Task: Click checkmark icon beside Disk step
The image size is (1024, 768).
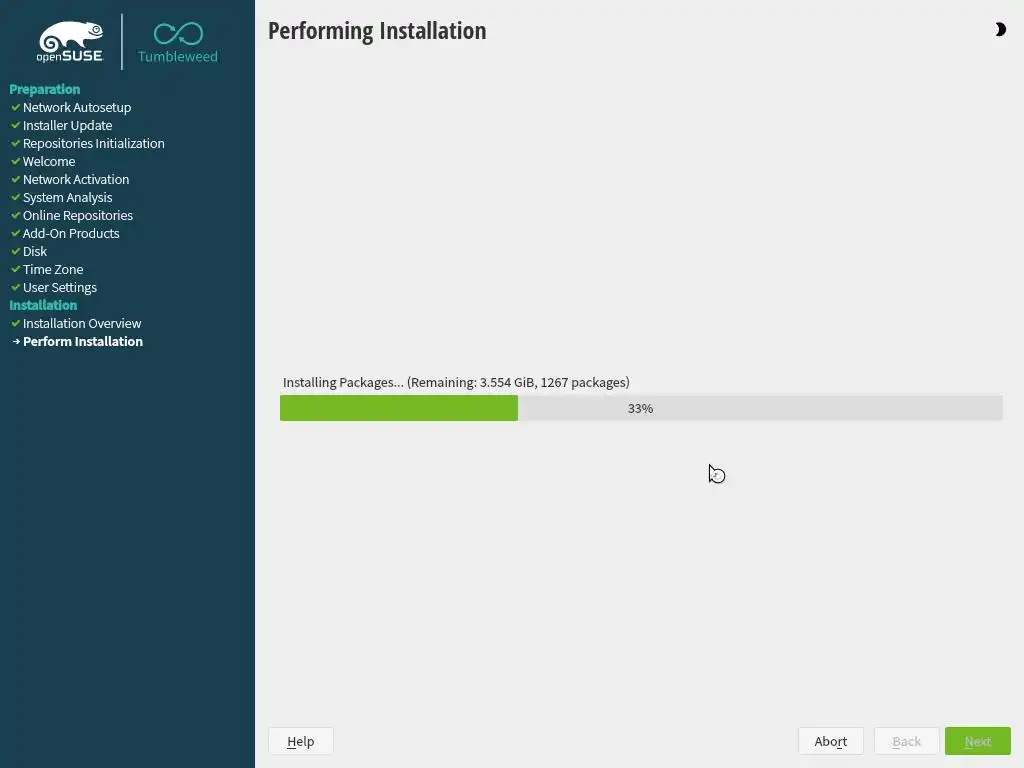Action: tap(16, 251)
